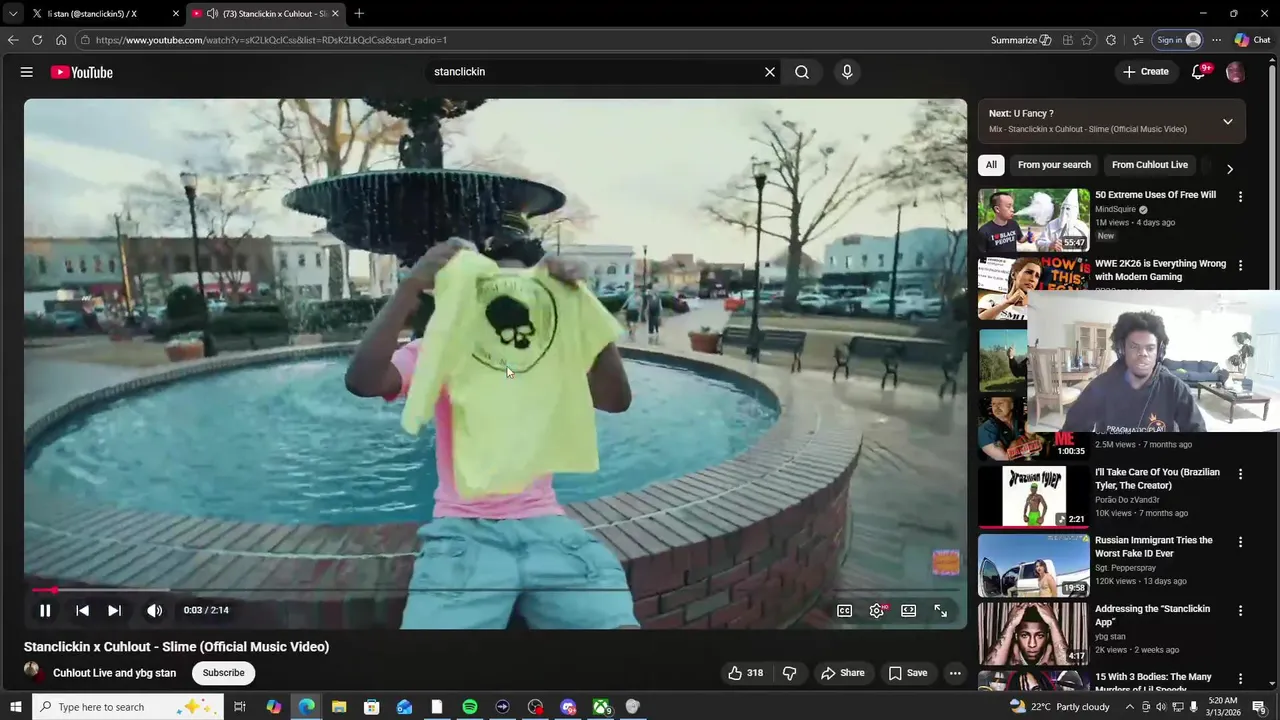Skip to the next video
The image size is (1280, 720).
click(x=115, y=611)
